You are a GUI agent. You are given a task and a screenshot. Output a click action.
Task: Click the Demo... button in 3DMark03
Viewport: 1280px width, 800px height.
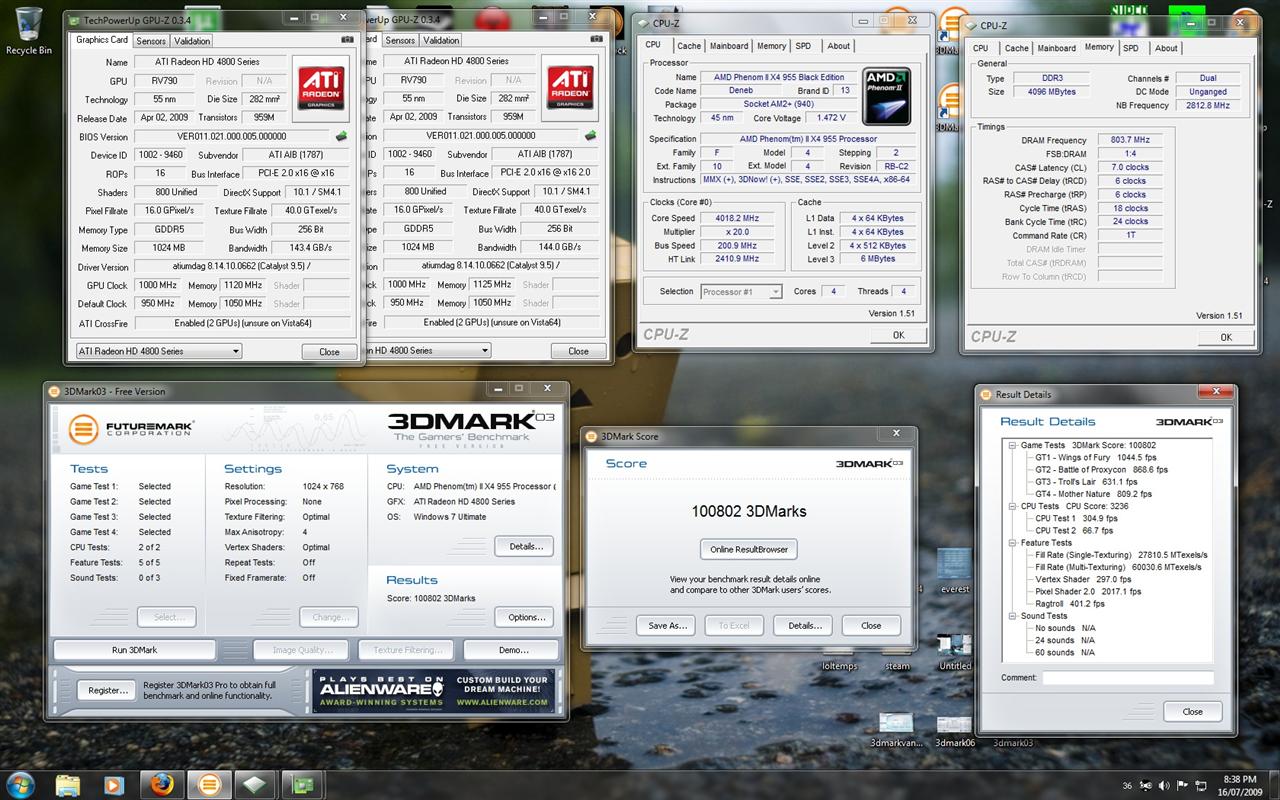coord(512,650)
